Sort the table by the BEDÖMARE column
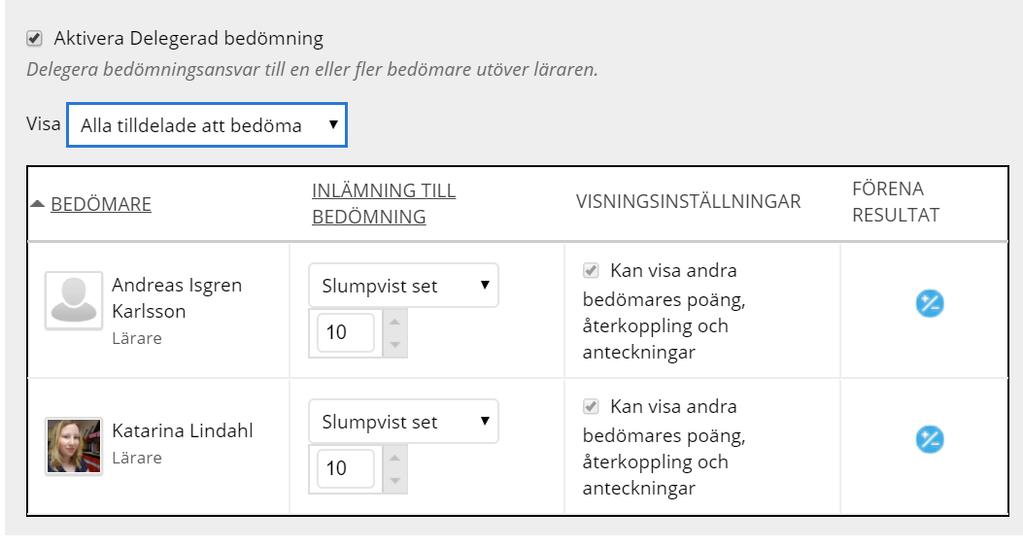This screenshot has width=1023, height=547. pyautogui.click(x=100, y=204)
